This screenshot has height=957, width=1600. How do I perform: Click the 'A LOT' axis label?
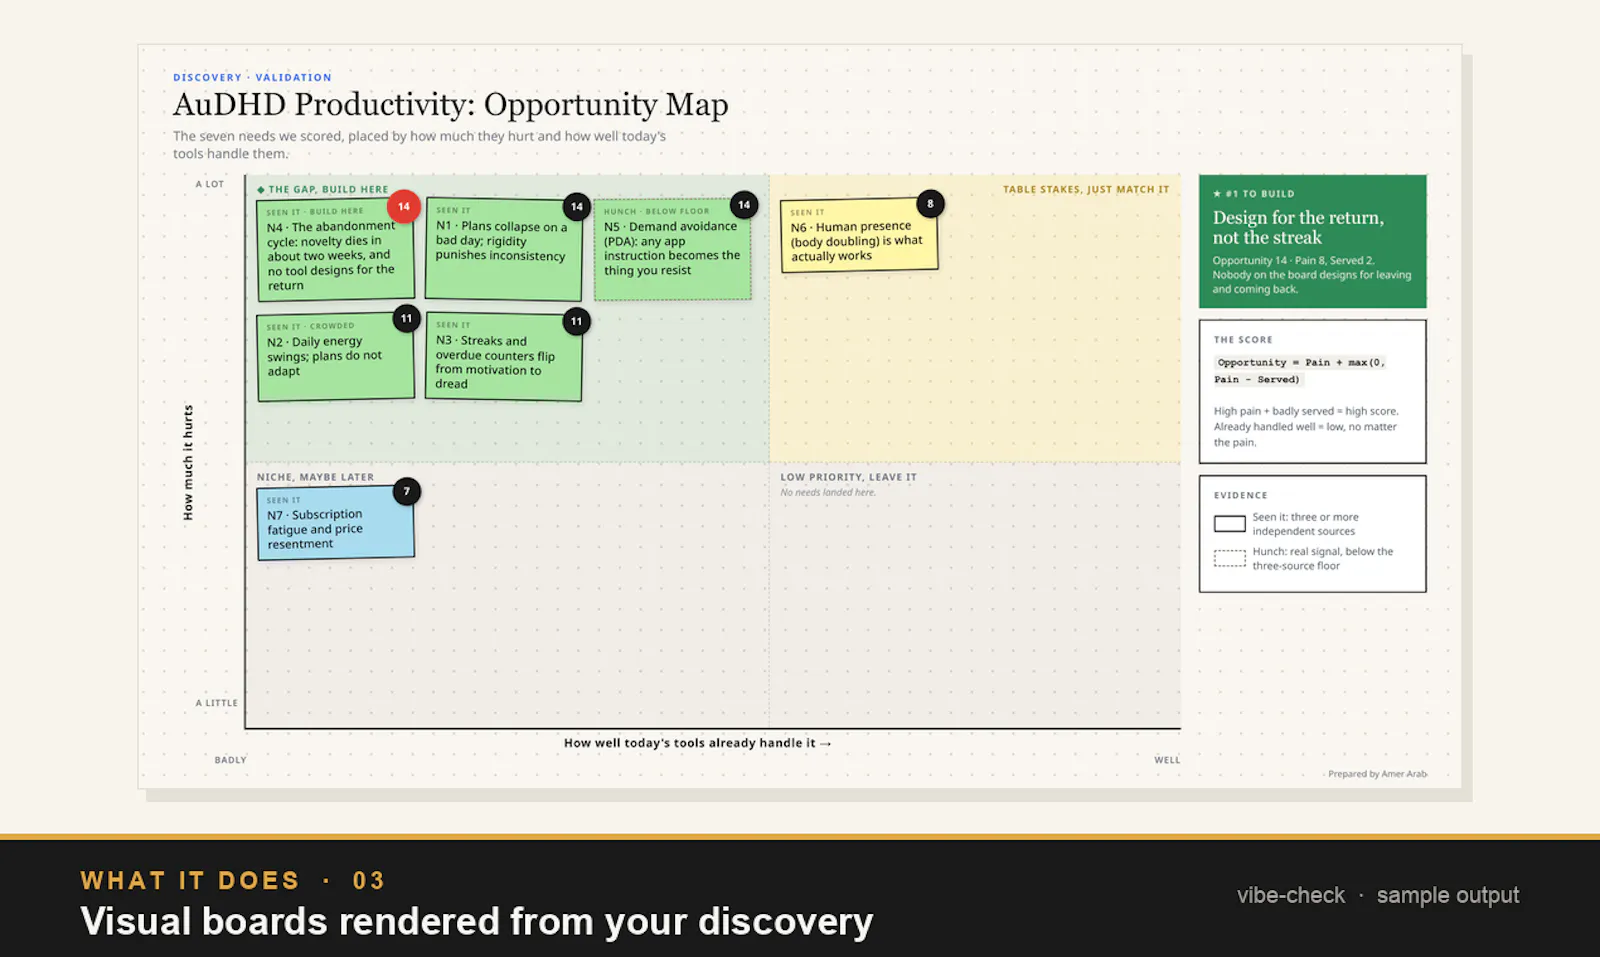point(210,184)
